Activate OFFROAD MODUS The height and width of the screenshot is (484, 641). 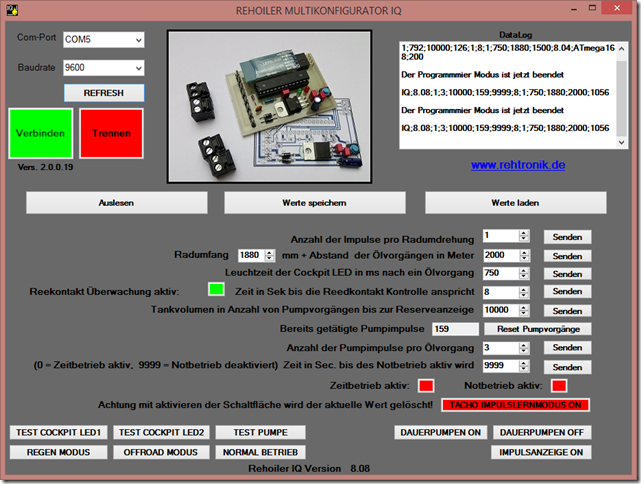[x=161, y=452]
